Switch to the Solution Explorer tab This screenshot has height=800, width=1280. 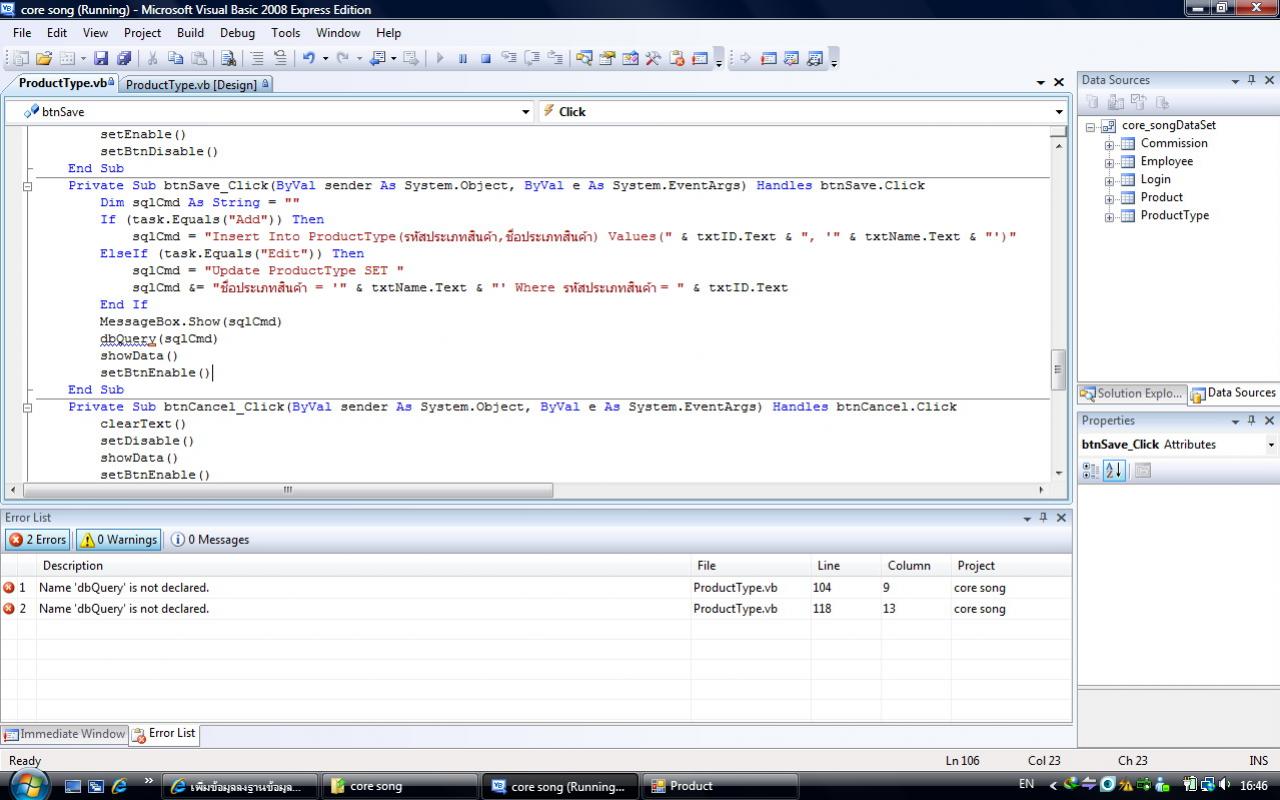(1132, 393)
